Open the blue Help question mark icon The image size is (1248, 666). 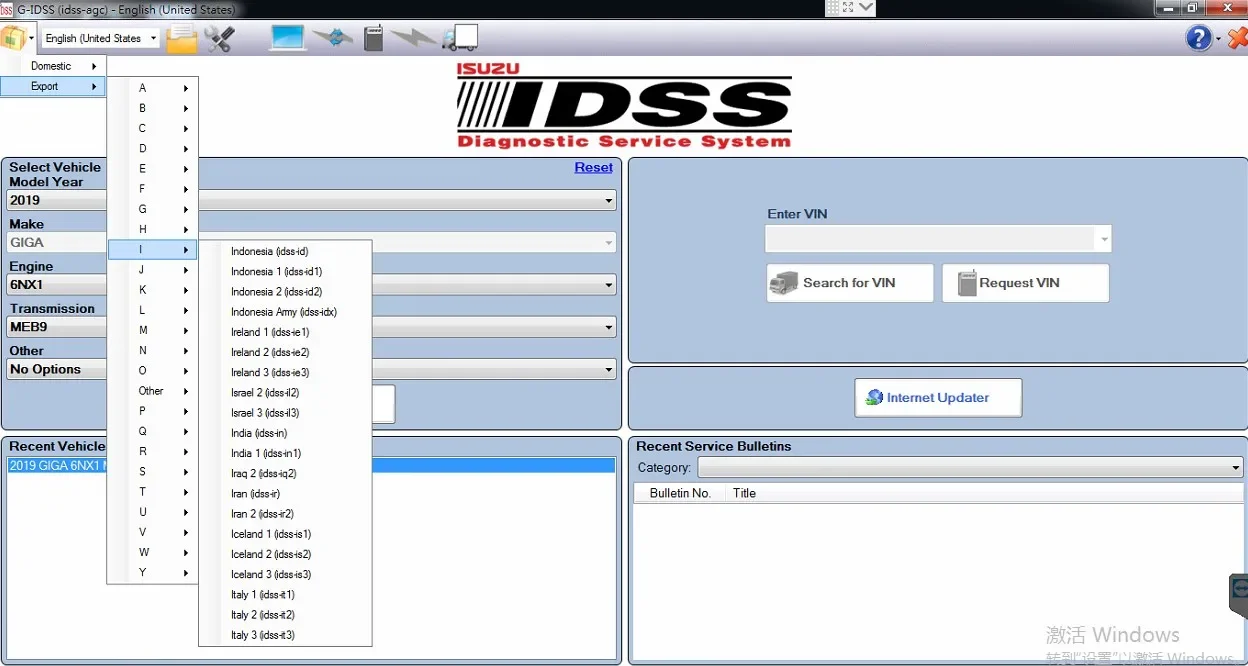pyautogui.click(x=1199, y=38)
